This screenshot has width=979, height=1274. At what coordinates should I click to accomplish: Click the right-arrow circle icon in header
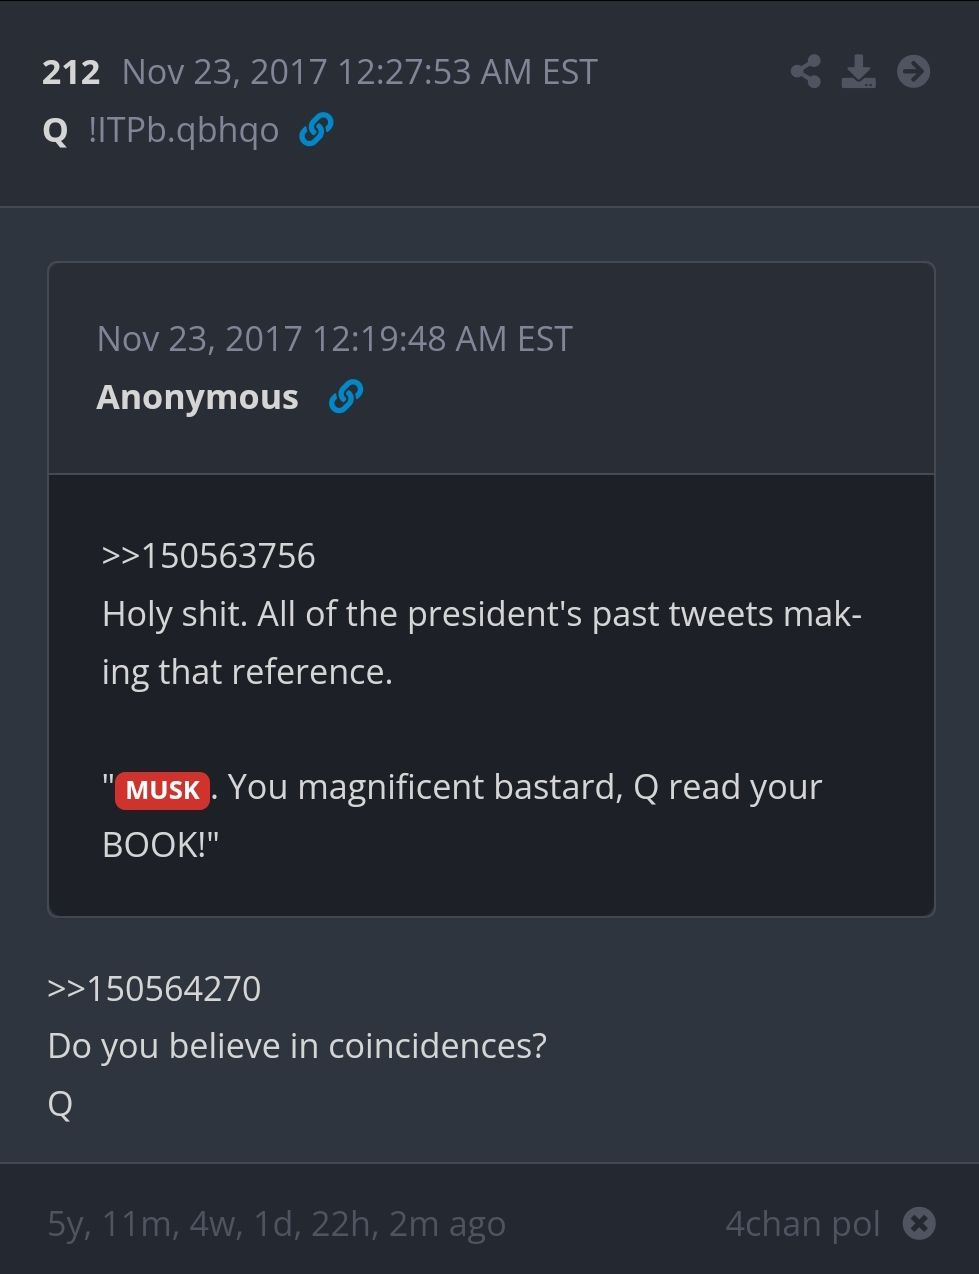pyautogui.click(x=913, y=72)
